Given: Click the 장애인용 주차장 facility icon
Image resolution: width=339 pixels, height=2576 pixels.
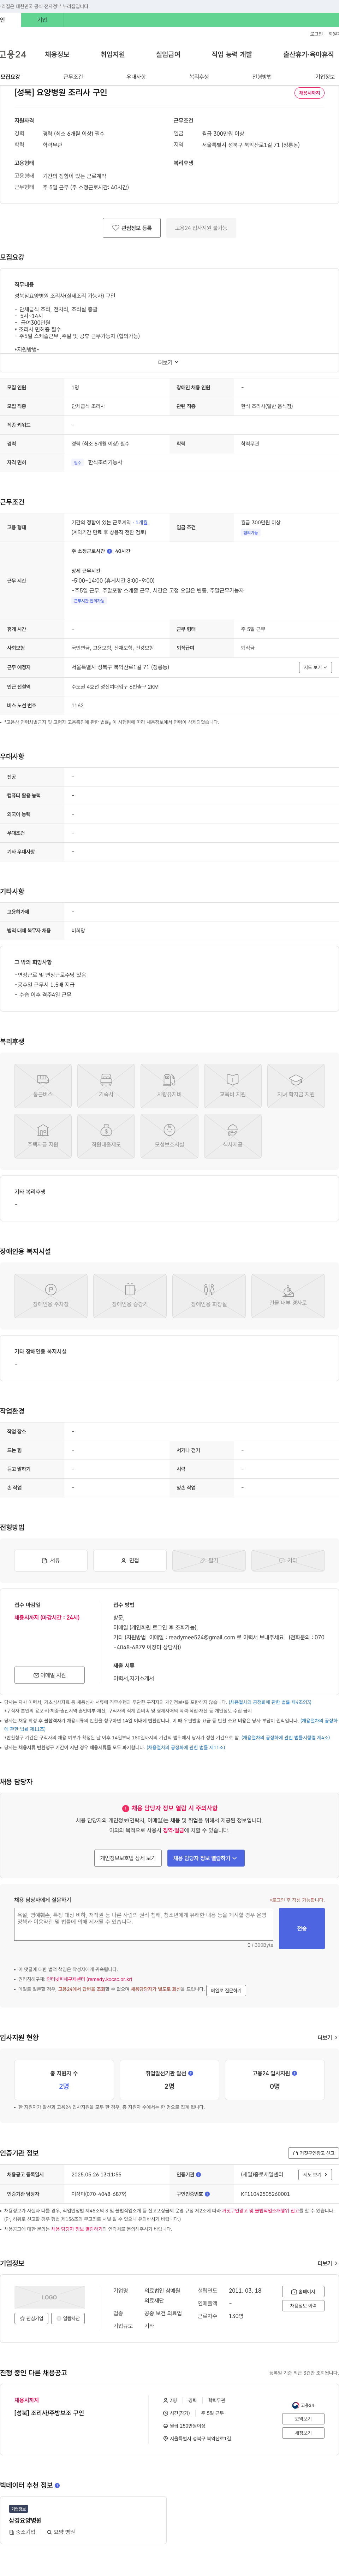Looking at the screenshot, I should point(51,1296).
